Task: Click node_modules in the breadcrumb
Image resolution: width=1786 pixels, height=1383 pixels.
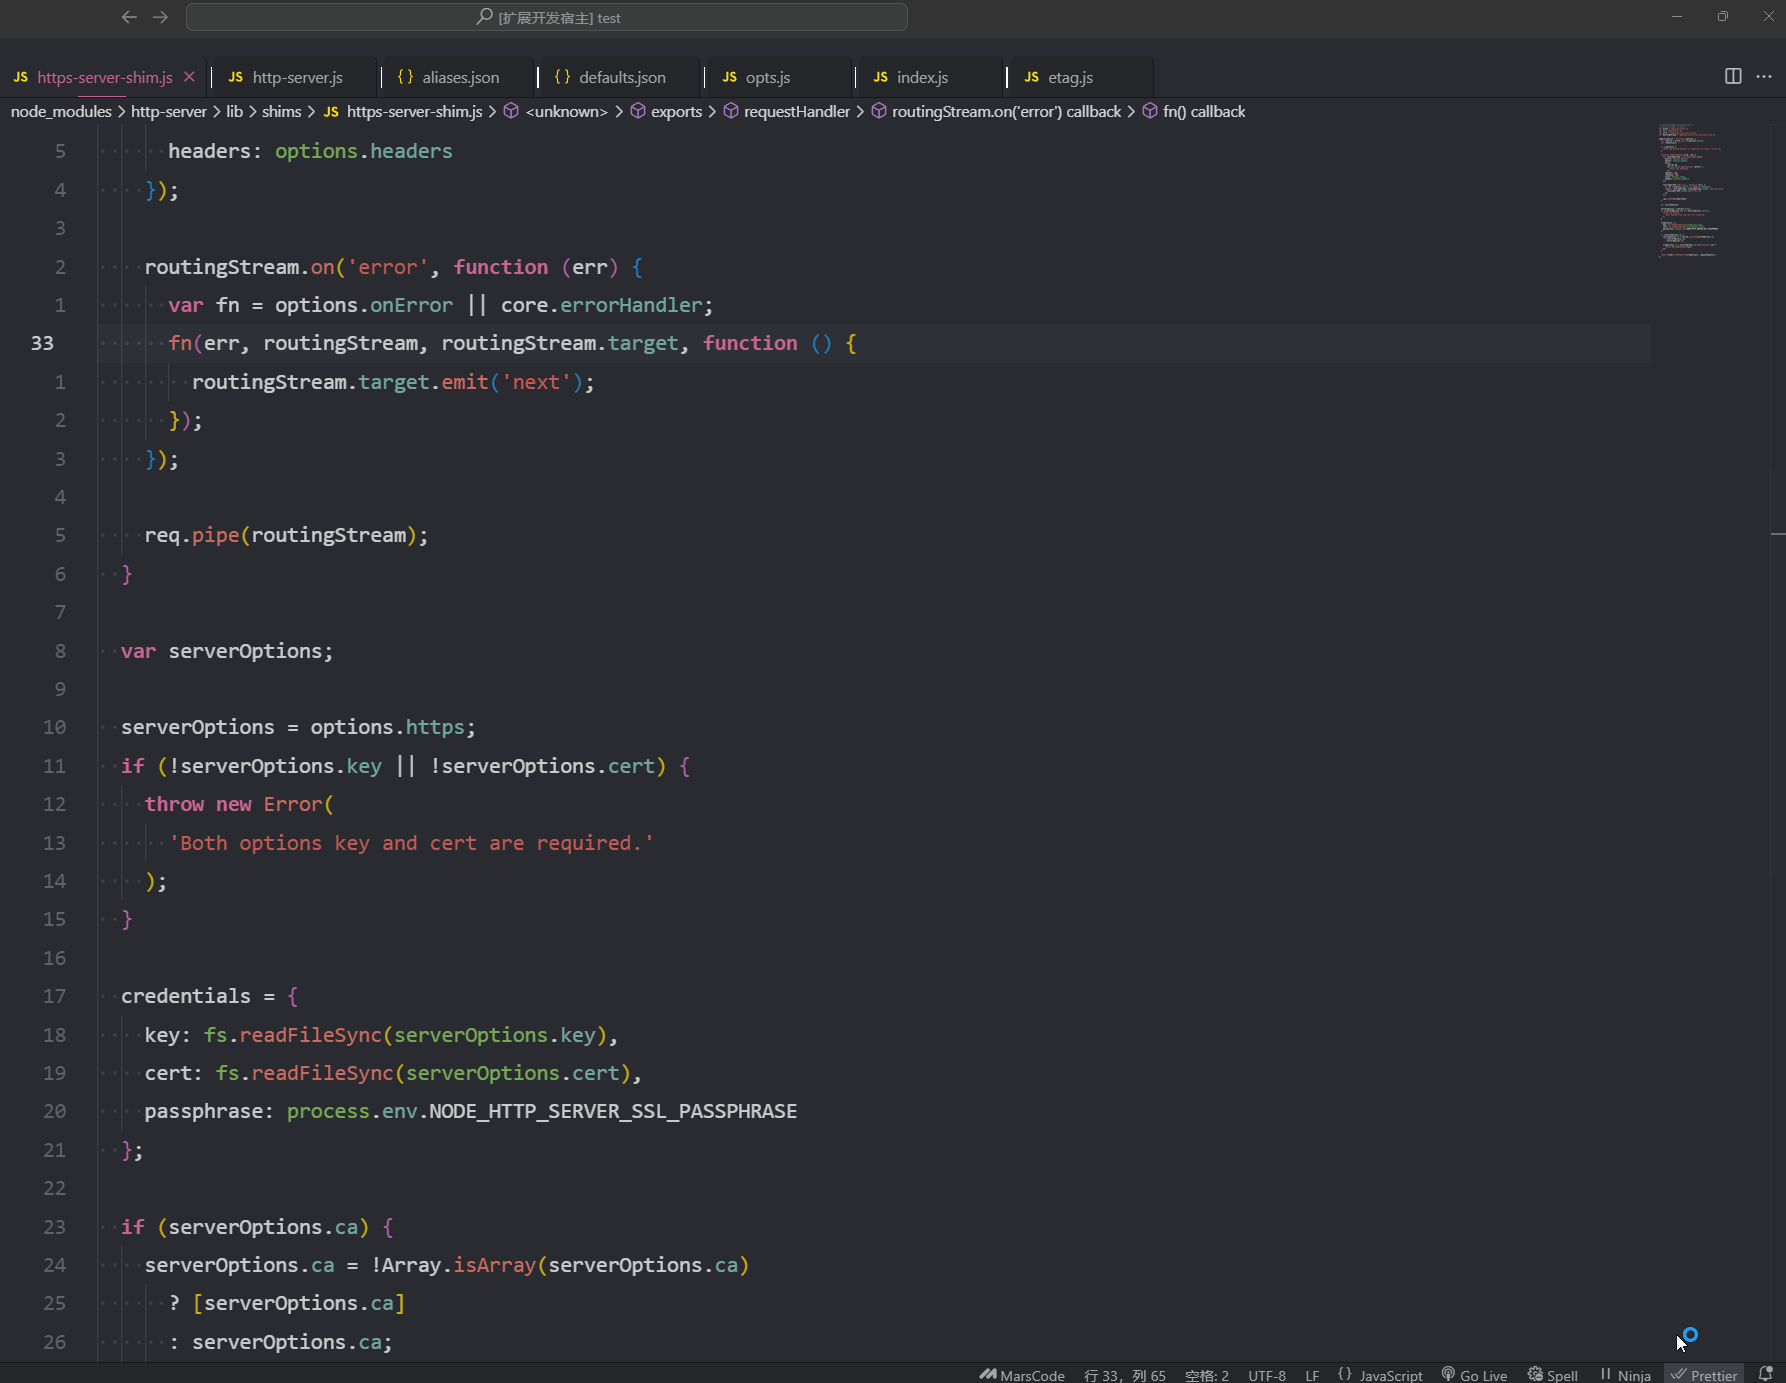Action: pyautogui.click(x=61, y=112)
